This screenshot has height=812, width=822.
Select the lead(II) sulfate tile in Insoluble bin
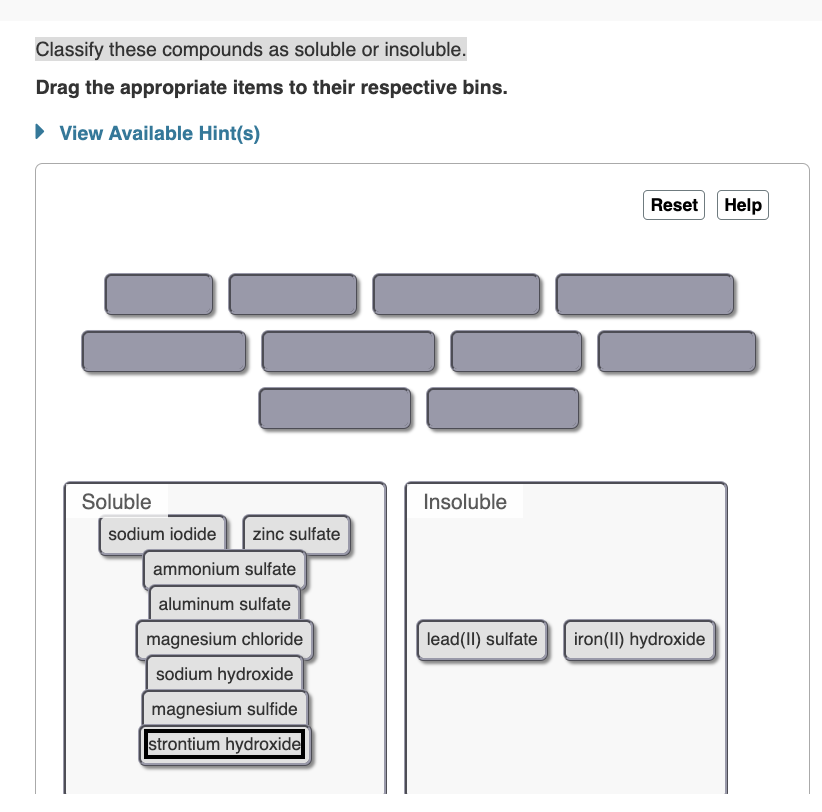point(482,639)
